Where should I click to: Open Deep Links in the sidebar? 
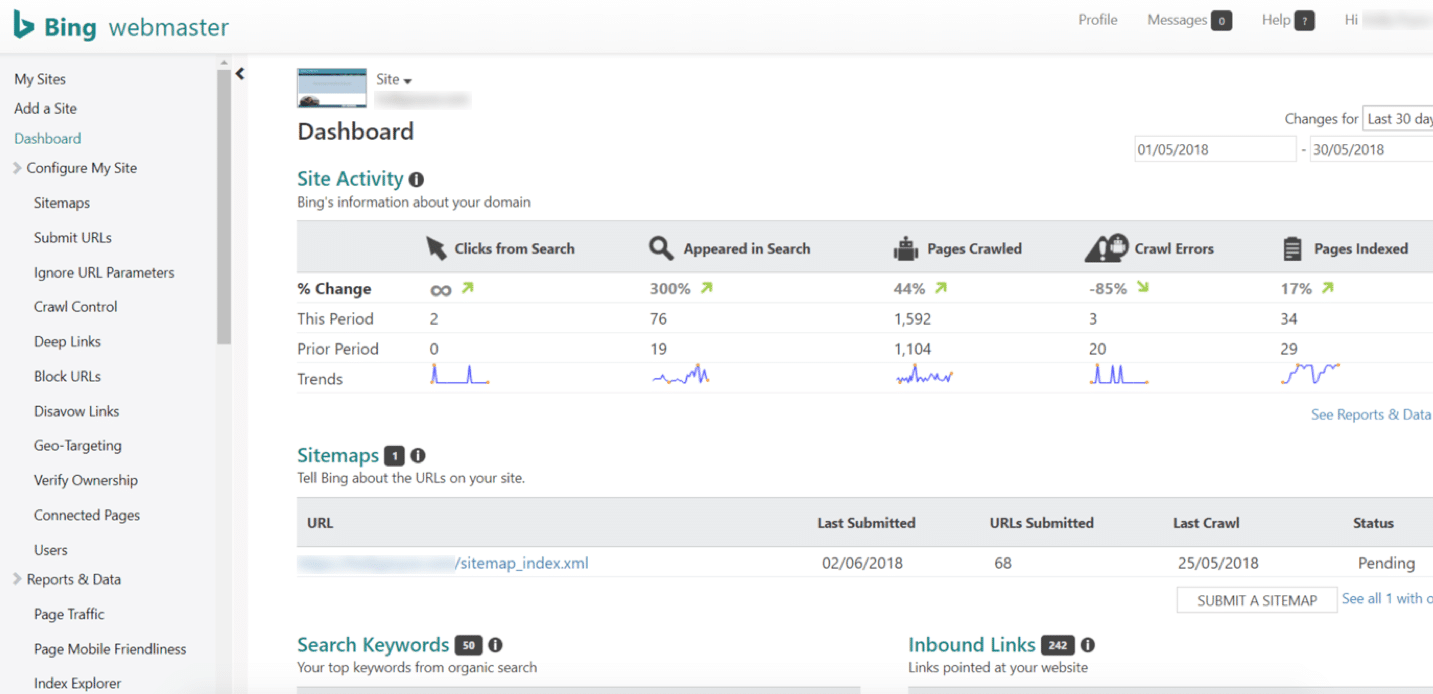pos(67,342)
